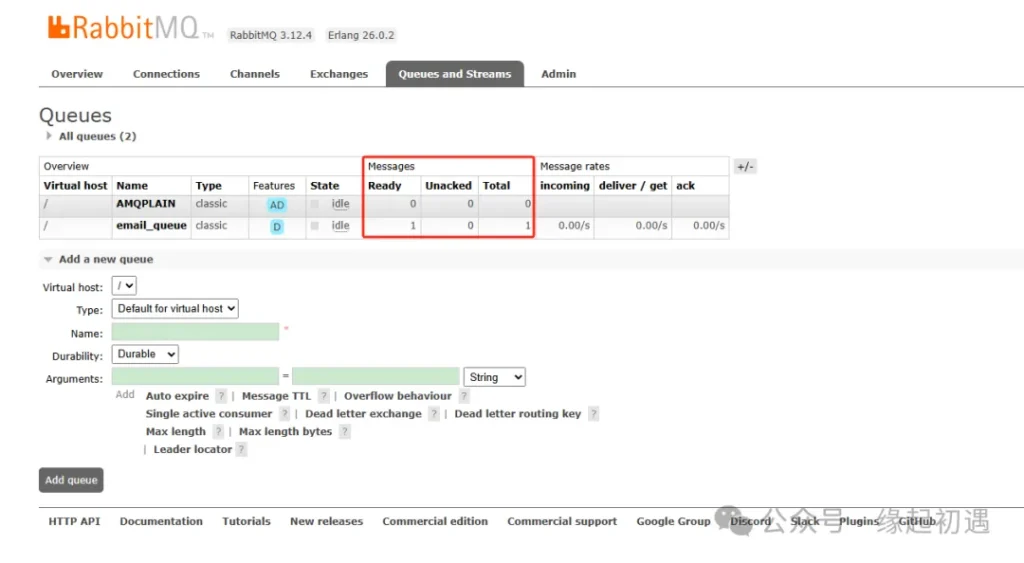Click the Add queue button

tap(71, 480)
